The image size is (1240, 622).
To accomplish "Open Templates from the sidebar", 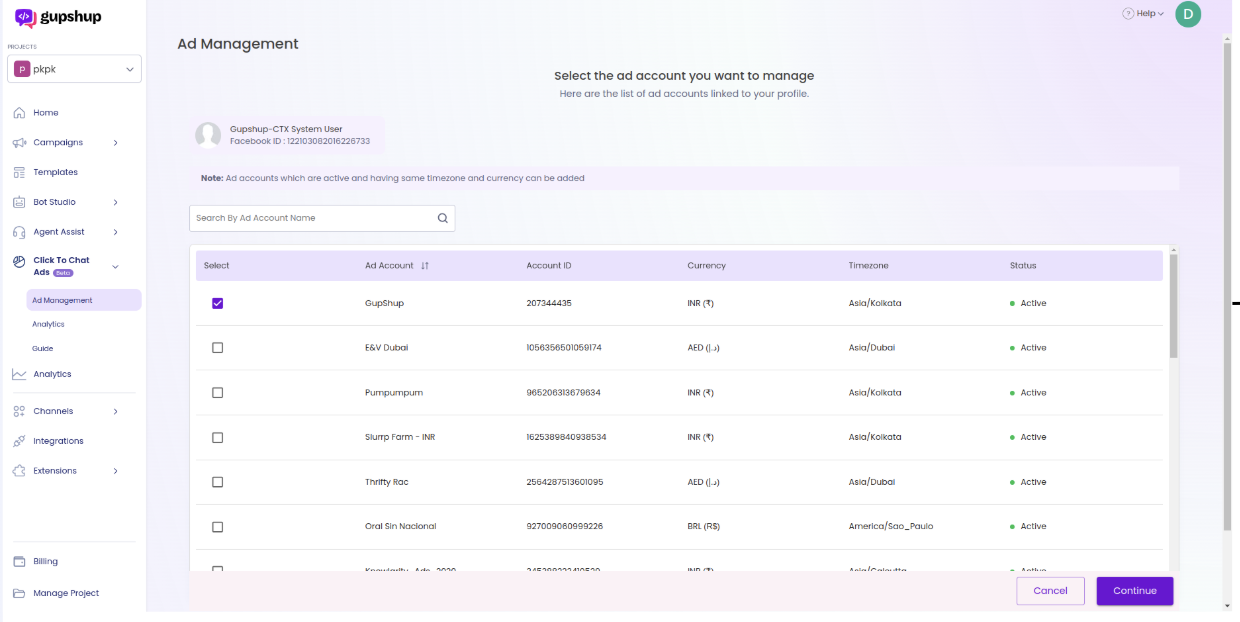I will click(x=55, y=173).
